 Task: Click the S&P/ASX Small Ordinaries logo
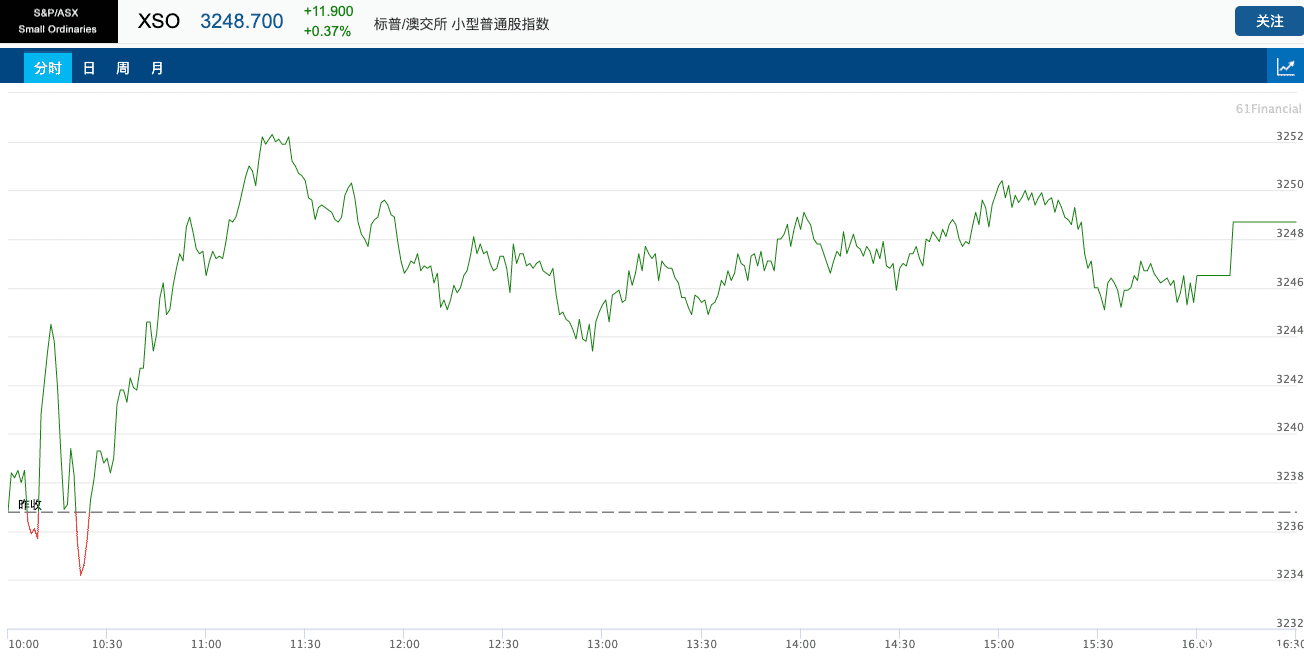tap(58, 21)
